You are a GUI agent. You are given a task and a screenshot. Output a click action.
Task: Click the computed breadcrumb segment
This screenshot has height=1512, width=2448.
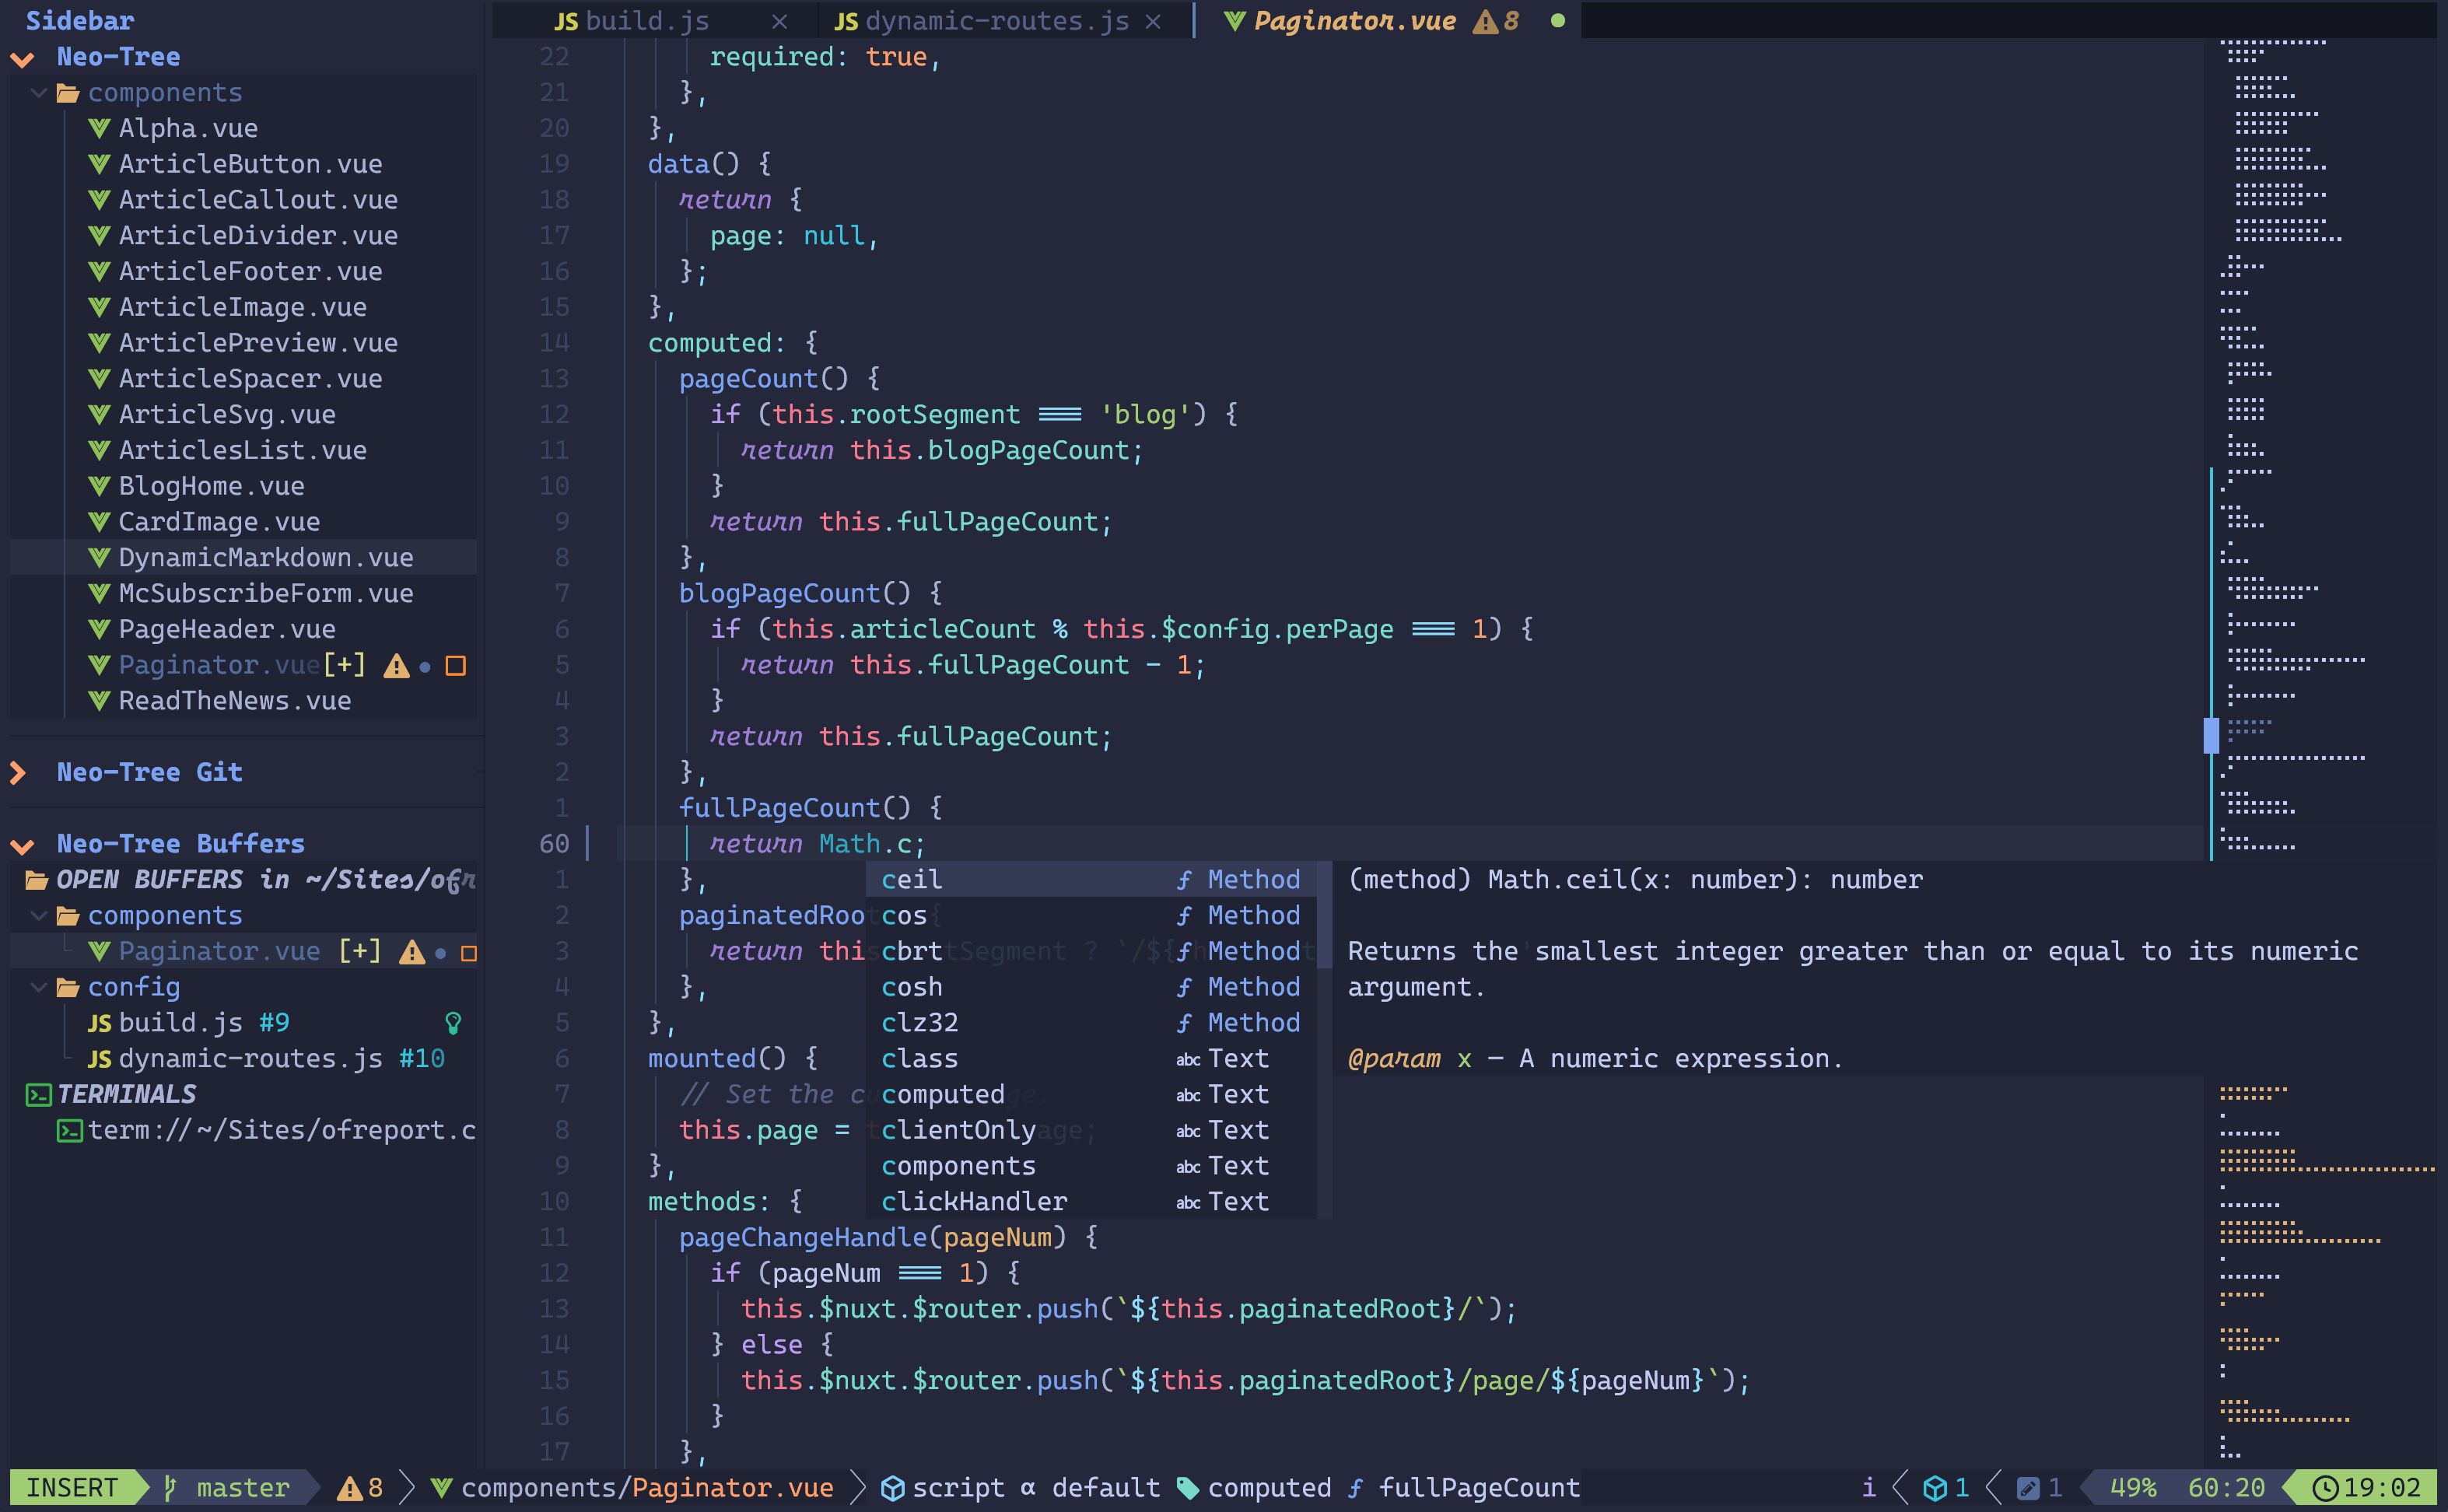coord(1254,1489)
